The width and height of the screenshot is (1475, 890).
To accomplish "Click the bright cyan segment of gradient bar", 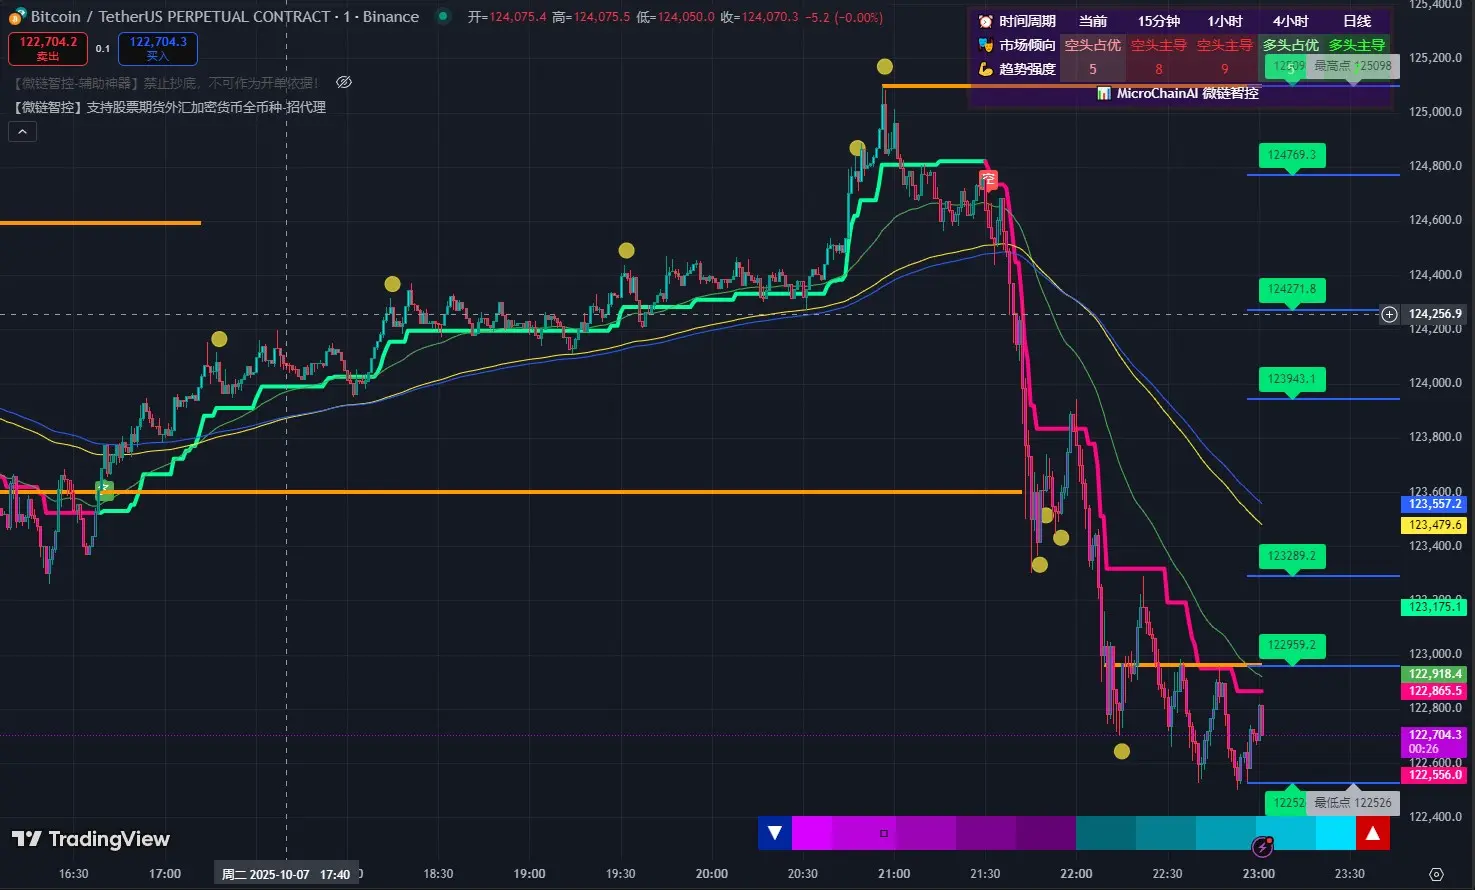I will [x=1335, y=833].
